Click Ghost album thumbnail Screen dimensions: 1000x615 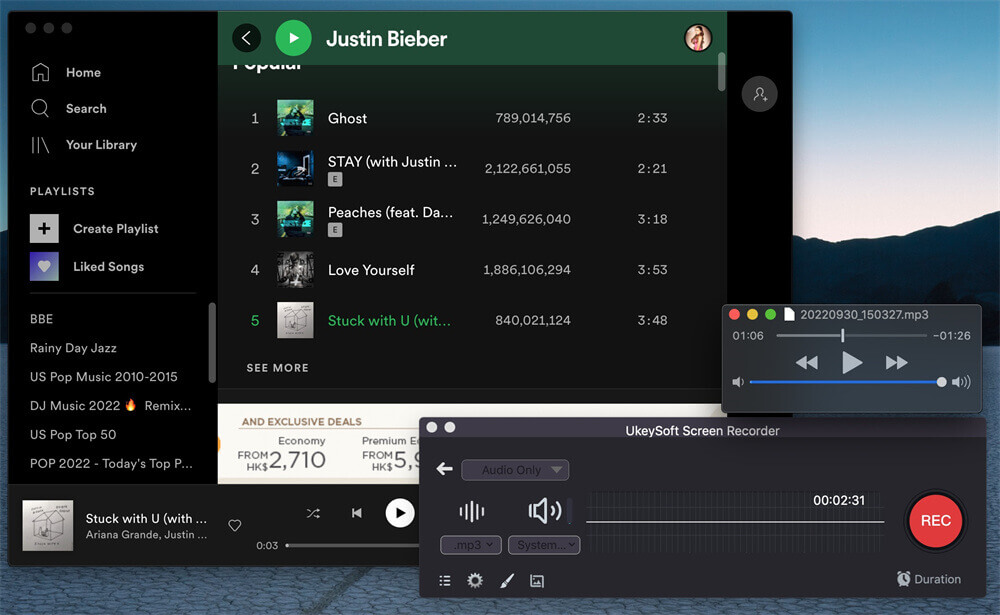(x=295, y=118)
